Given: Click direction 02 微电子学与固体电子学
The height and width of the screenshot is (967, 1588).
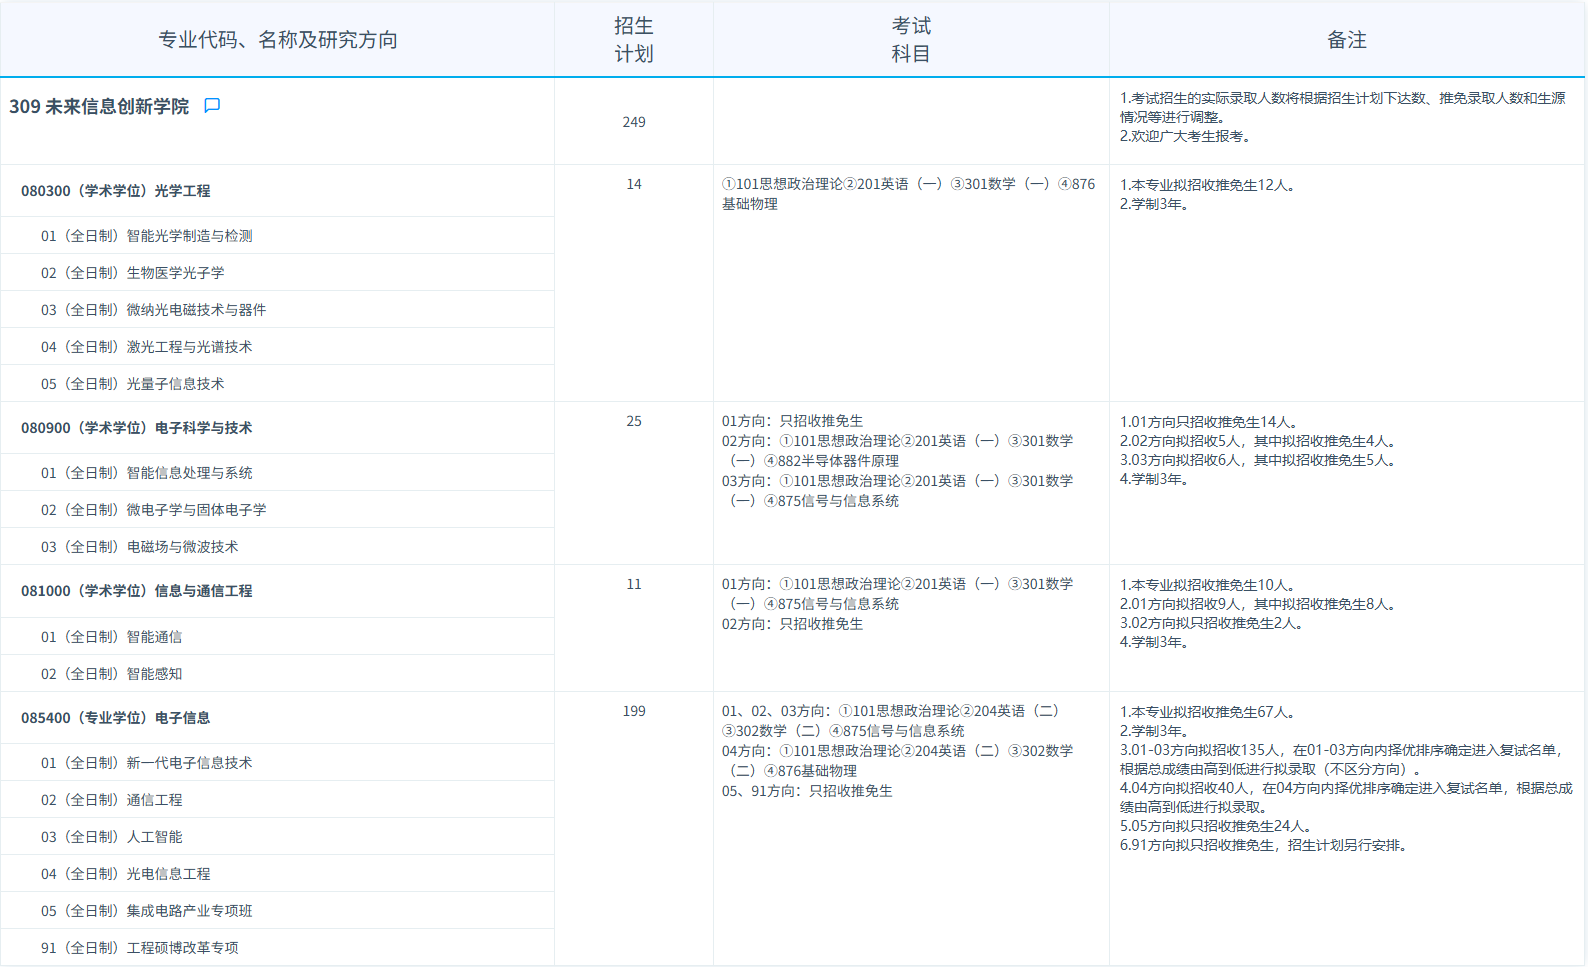Looking at the screenshot, I should point(154,510).
